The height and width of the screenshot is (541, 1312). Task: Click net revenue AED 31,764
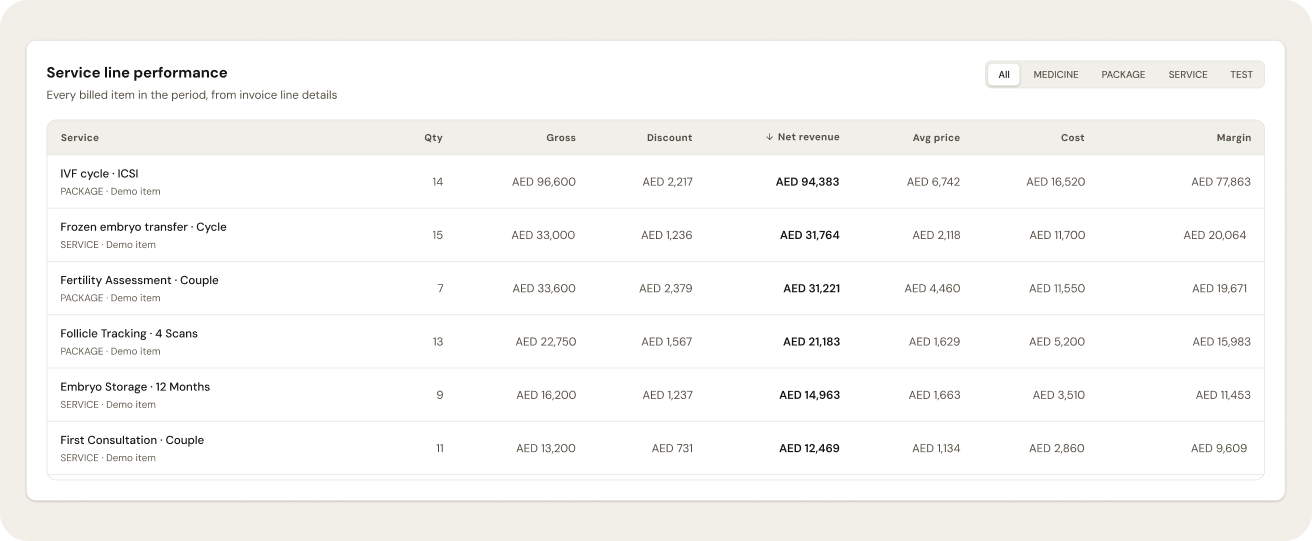pyautogui.click(x=810, y=235)
